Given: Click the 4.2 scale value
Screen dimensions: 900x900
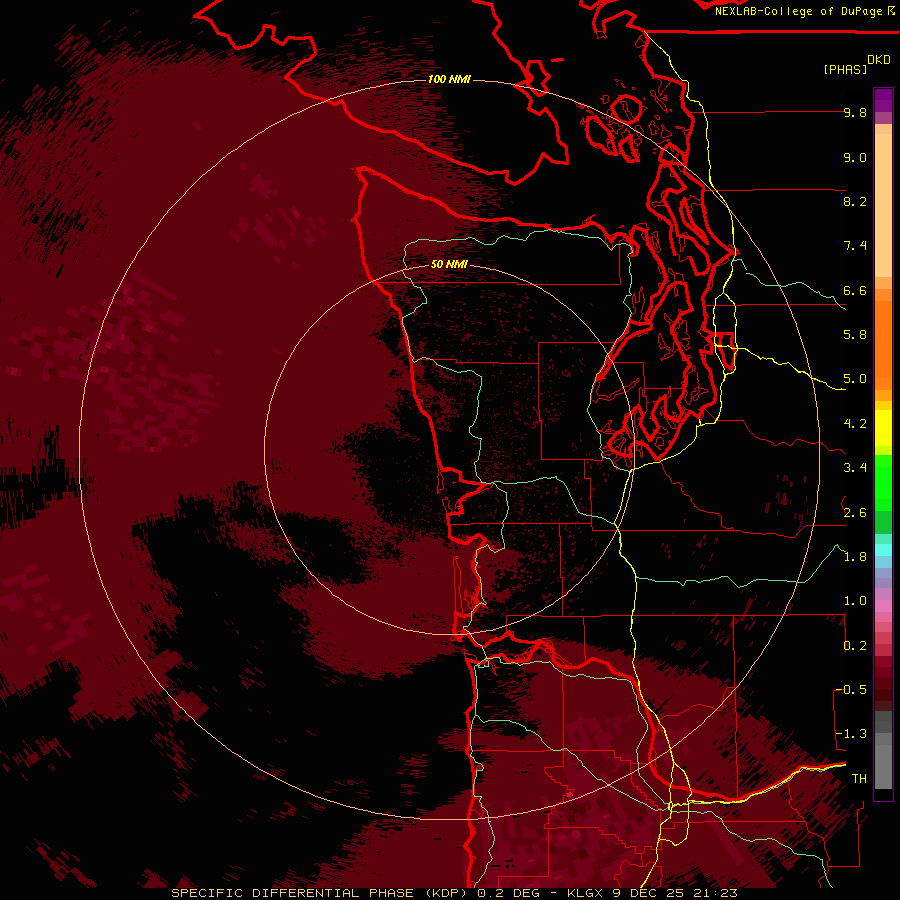Looking at the screenshot, I should point(855,424).
